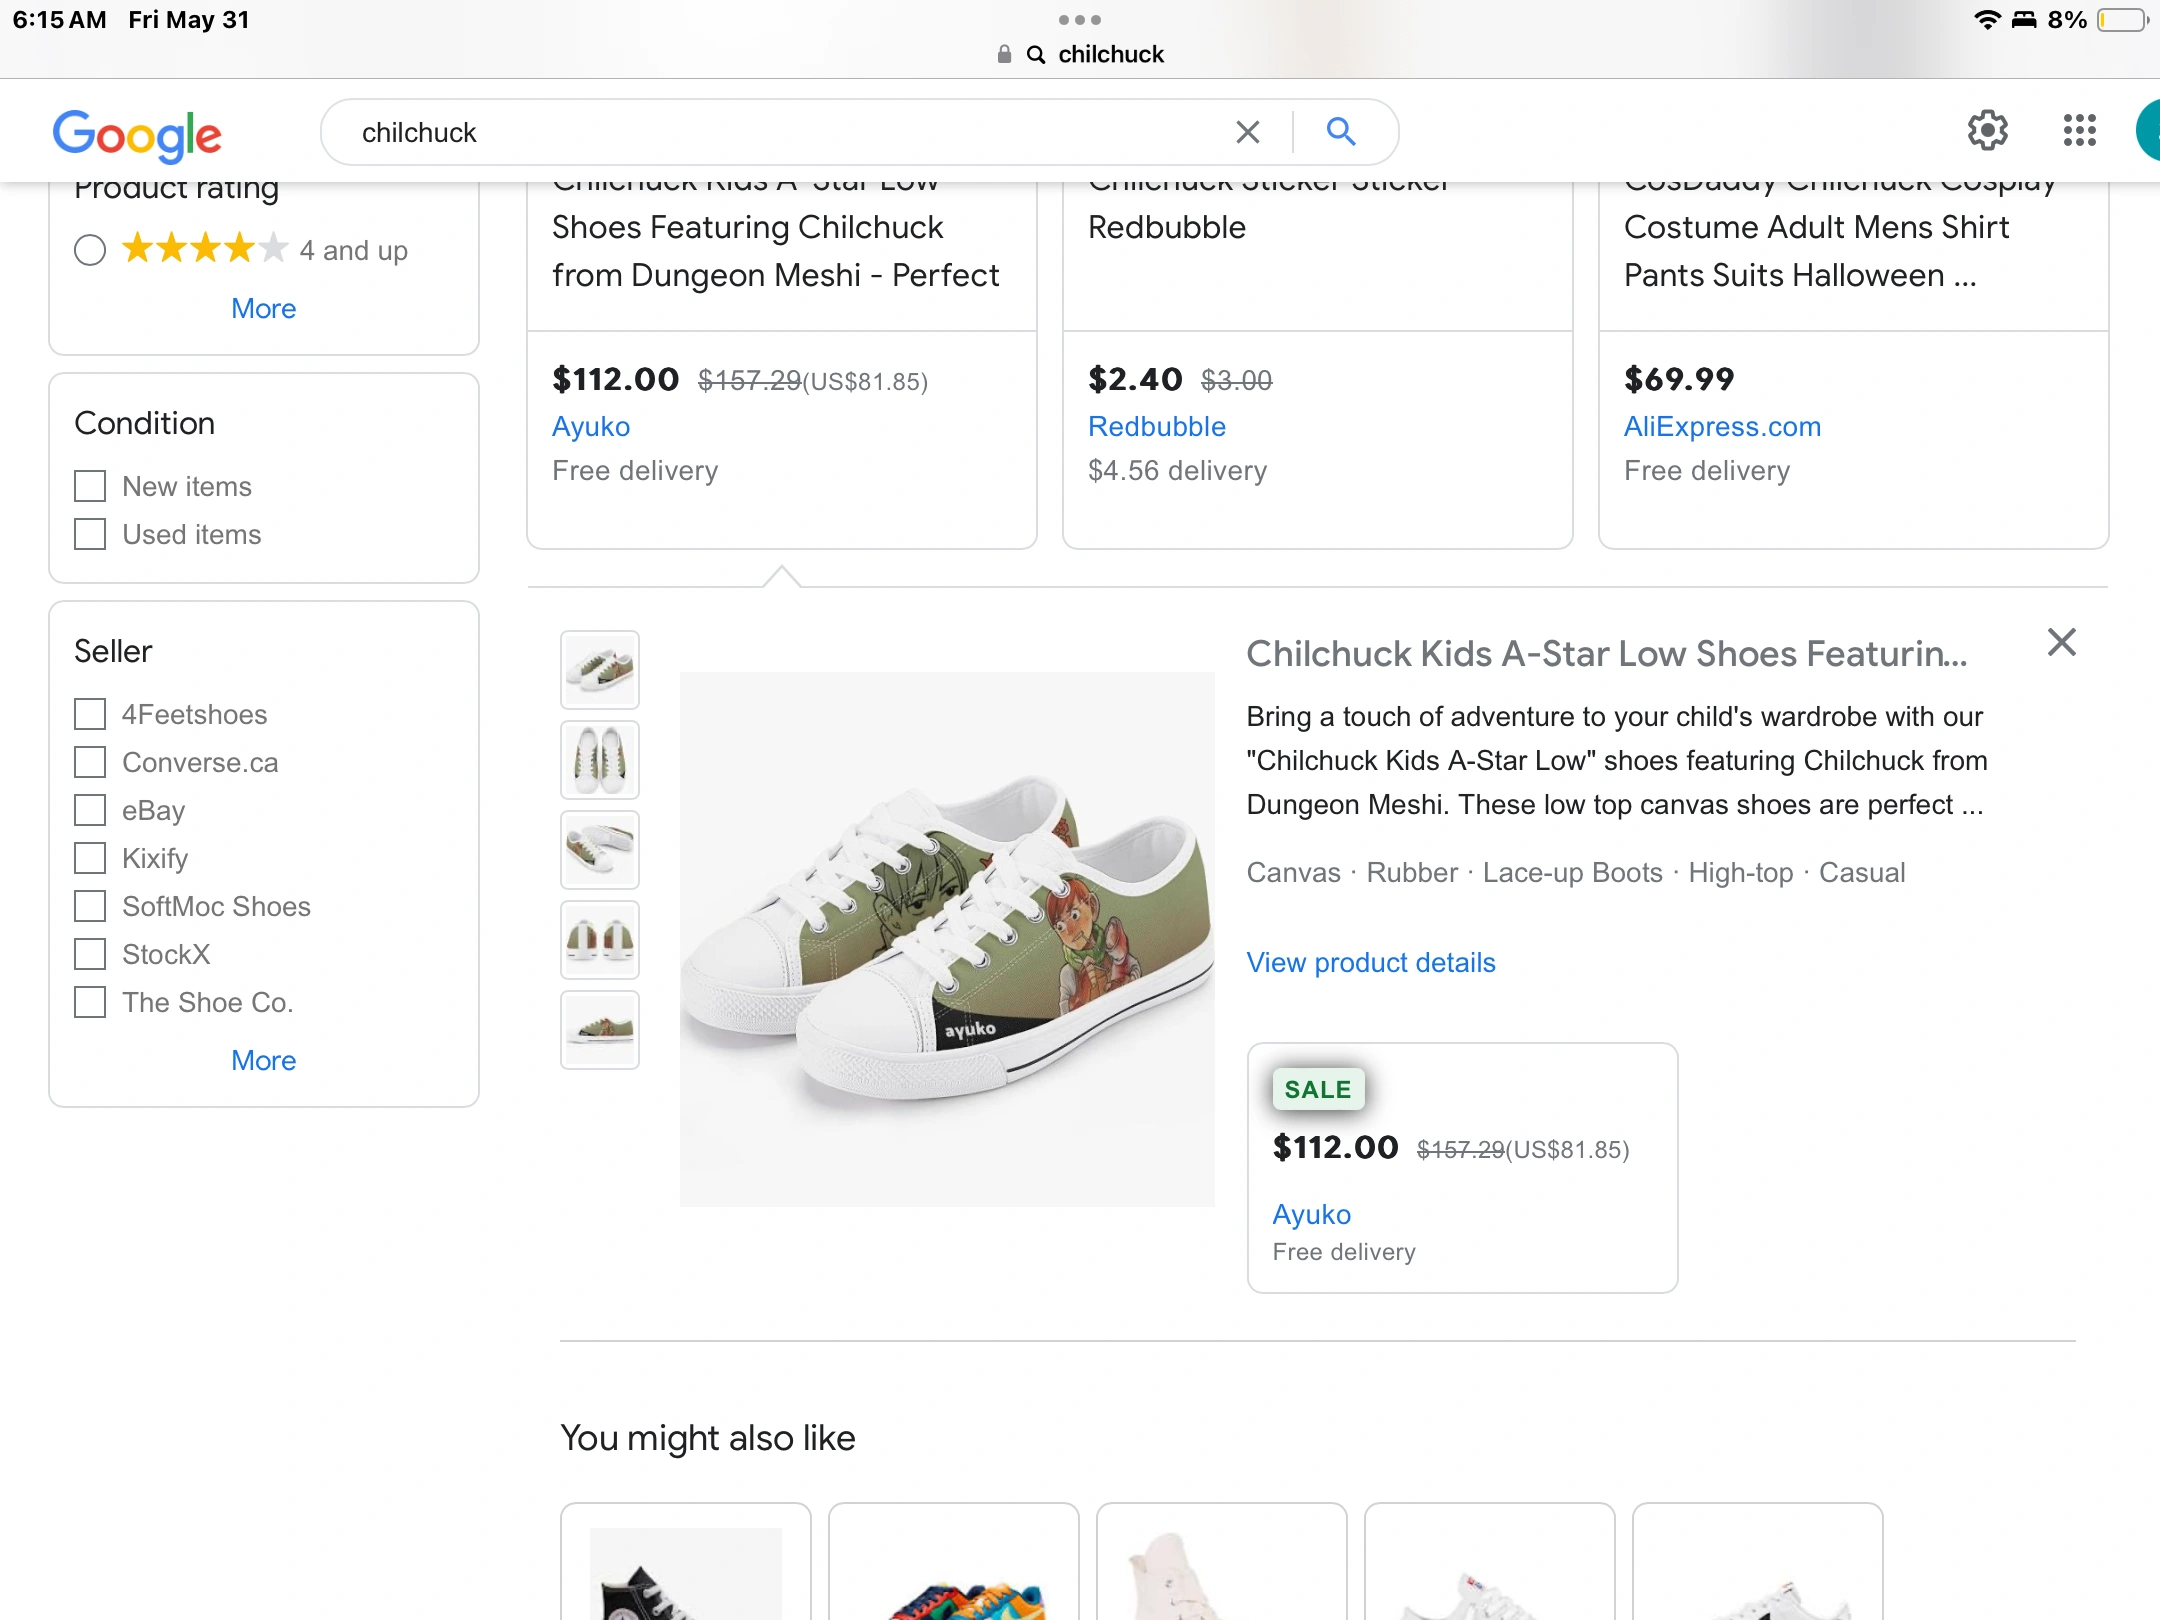Select the last shoe side-view thumbnail
Screen dimensions: 2160x1620
[x=600, y=1030]
